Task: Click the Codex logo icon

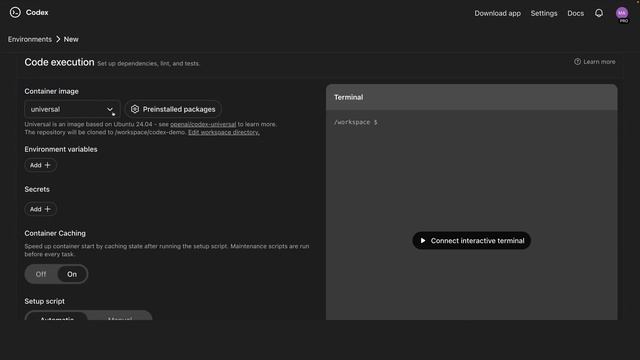Action: (15, 13)
